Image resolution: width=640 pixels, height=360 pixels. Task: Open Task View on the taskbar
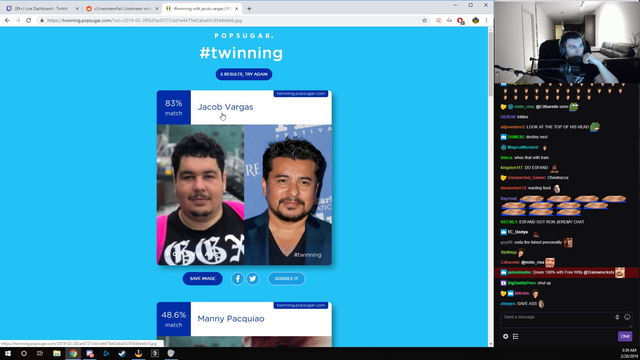(40, 353)
